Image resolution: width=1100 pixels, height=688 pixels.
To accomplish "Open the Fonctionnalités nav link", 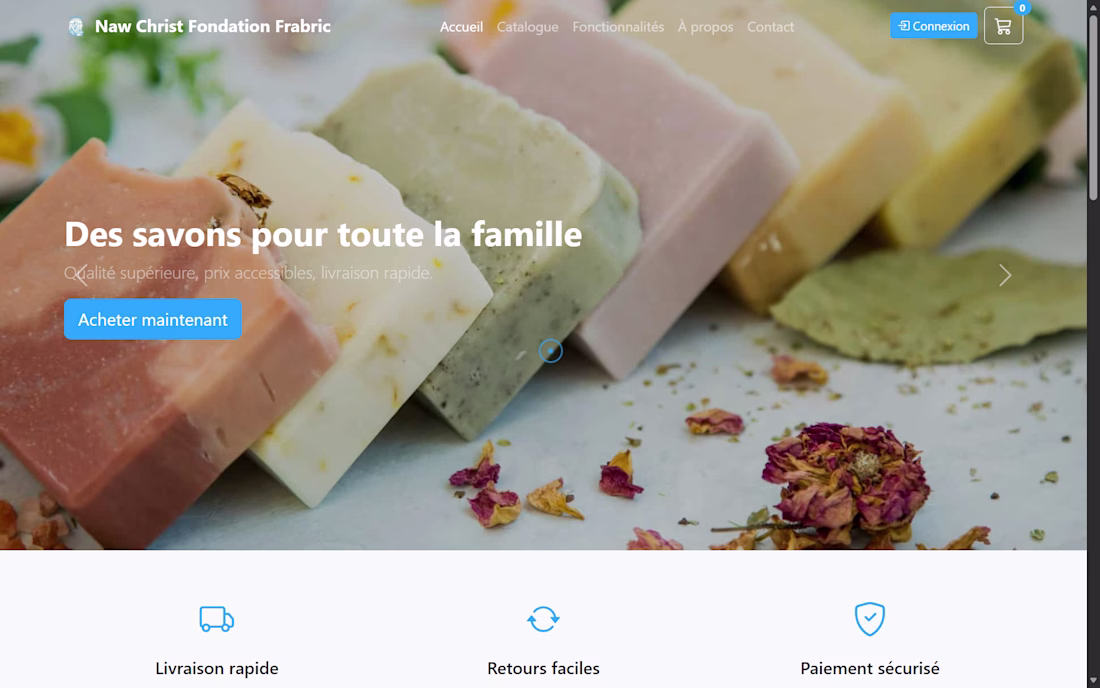I will pyautogui.click(x=618, y=27).
